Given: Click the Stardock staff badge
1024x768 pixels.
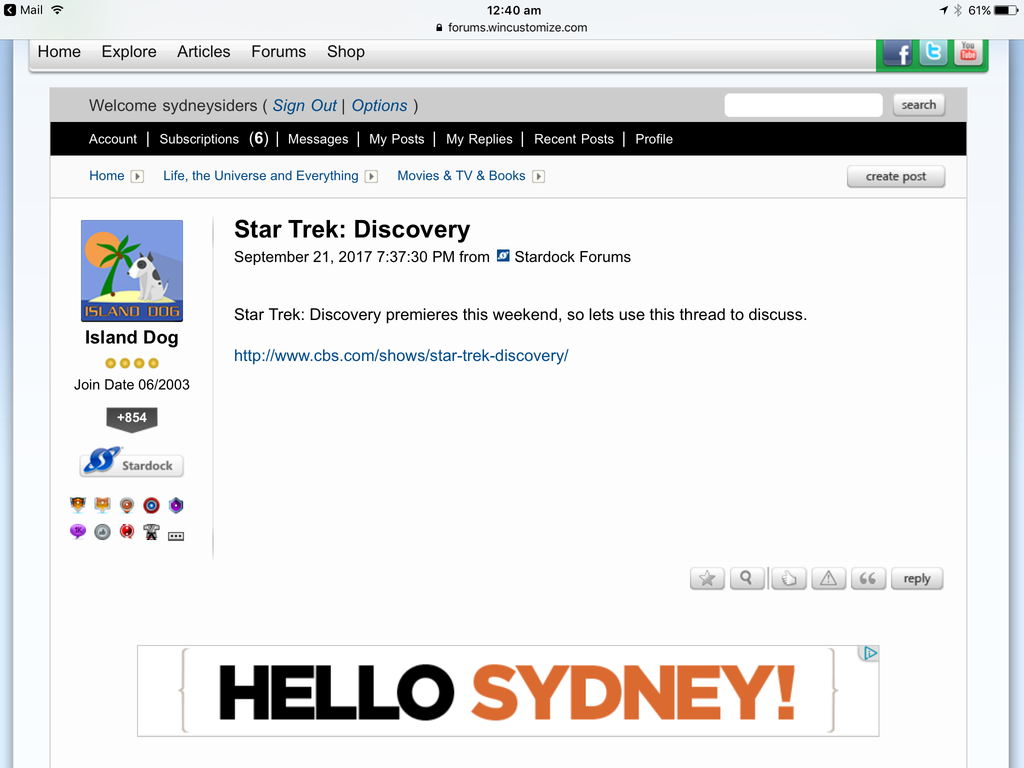Looking at the screenshot, I should pyautogui.click(x=131, y=462).
